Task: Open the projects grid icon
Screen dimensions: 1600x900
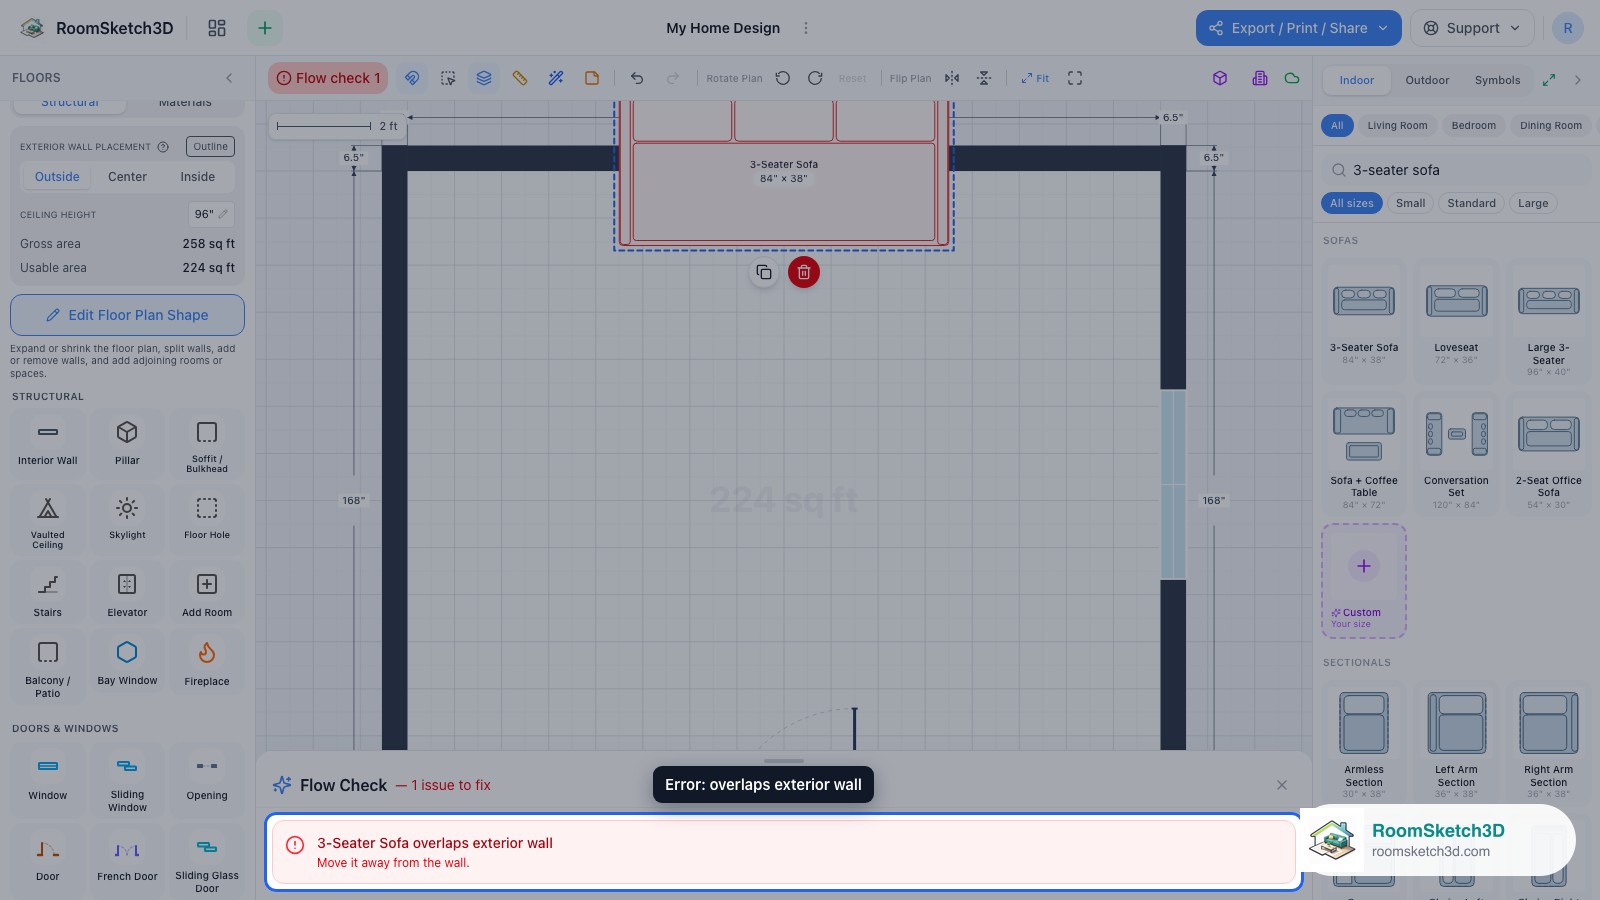Action: (217, 28)
